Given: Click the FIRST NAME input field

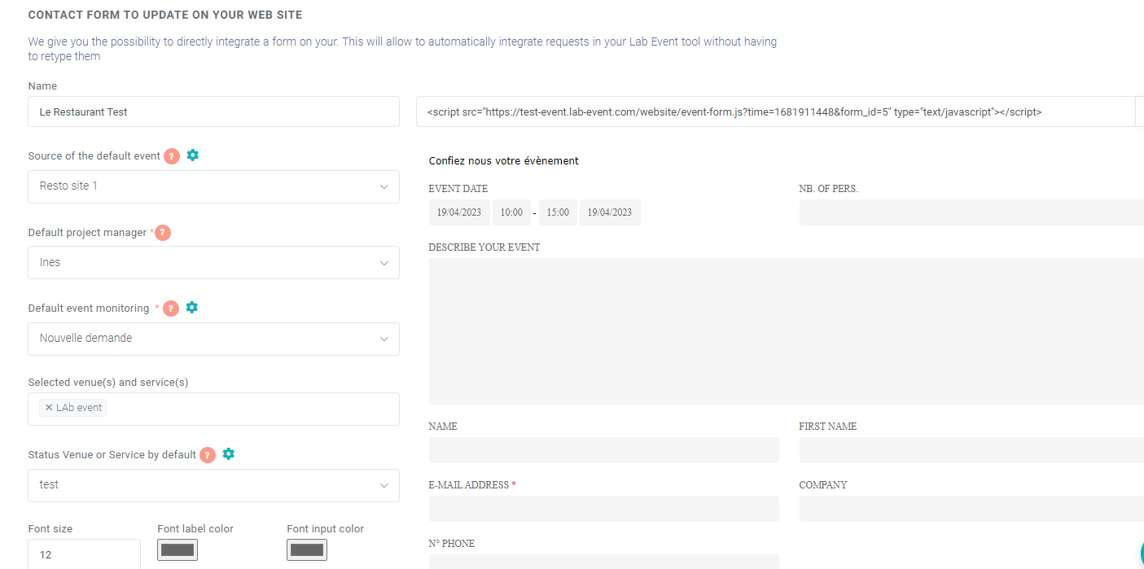Looking at the screenshot, I should (x=971, y=450).
